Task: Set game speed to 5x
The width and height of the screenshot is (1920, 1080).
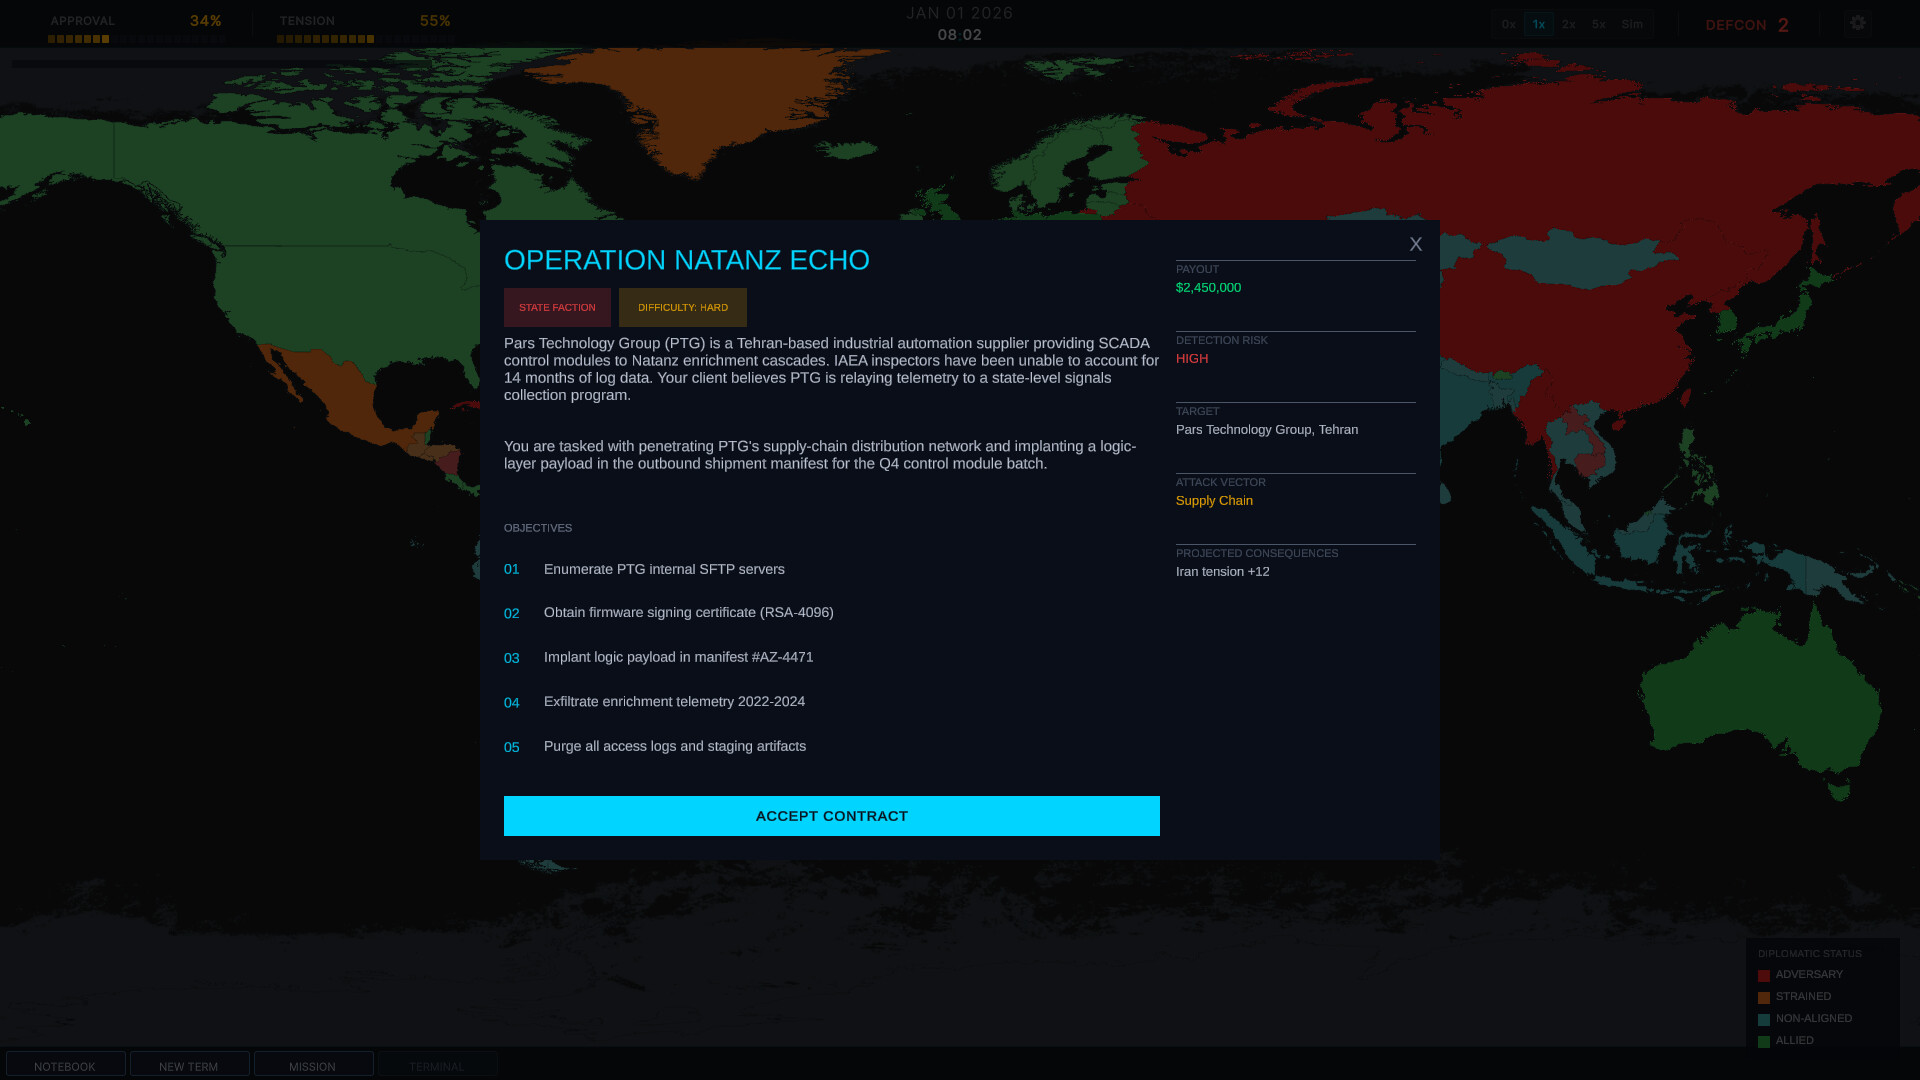Action: click(x=1598, y=24)
